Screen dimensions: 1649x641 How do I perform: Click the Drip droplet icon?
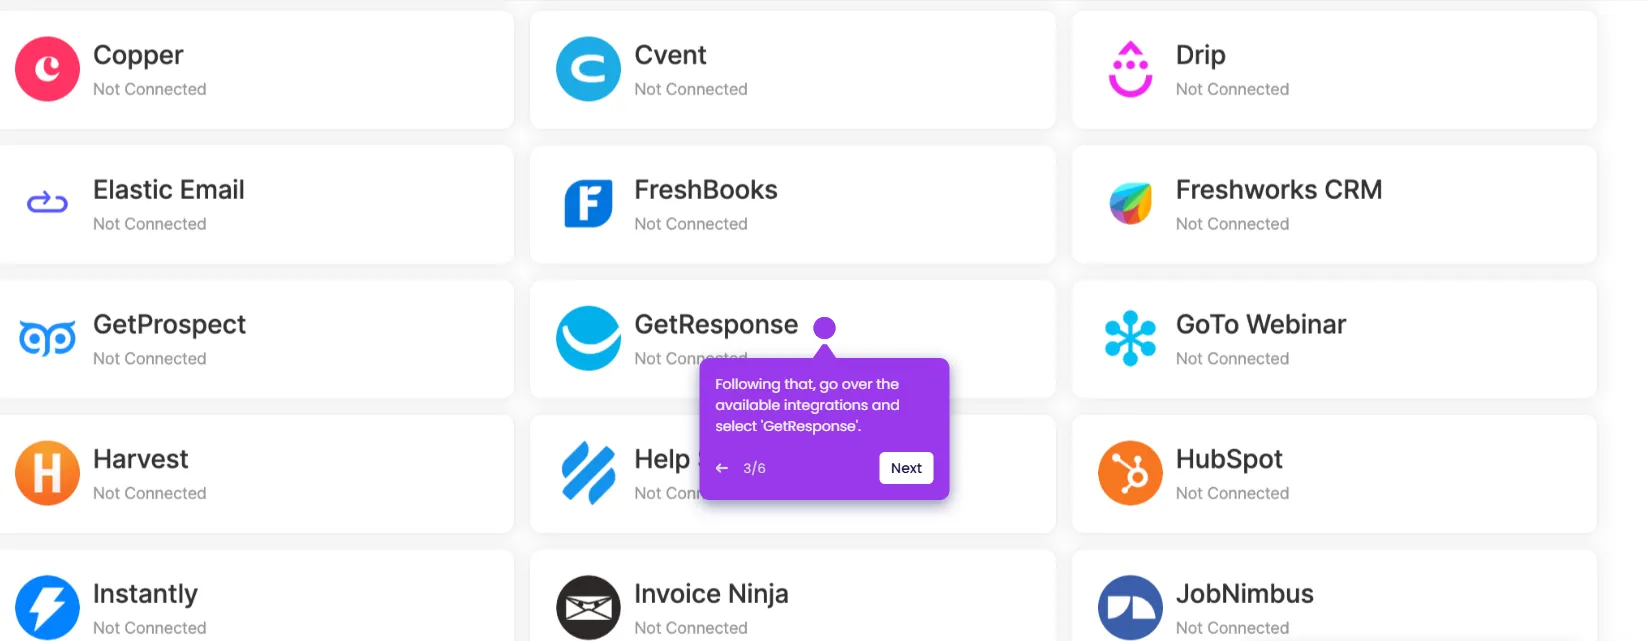click(x=1130, y=69)
